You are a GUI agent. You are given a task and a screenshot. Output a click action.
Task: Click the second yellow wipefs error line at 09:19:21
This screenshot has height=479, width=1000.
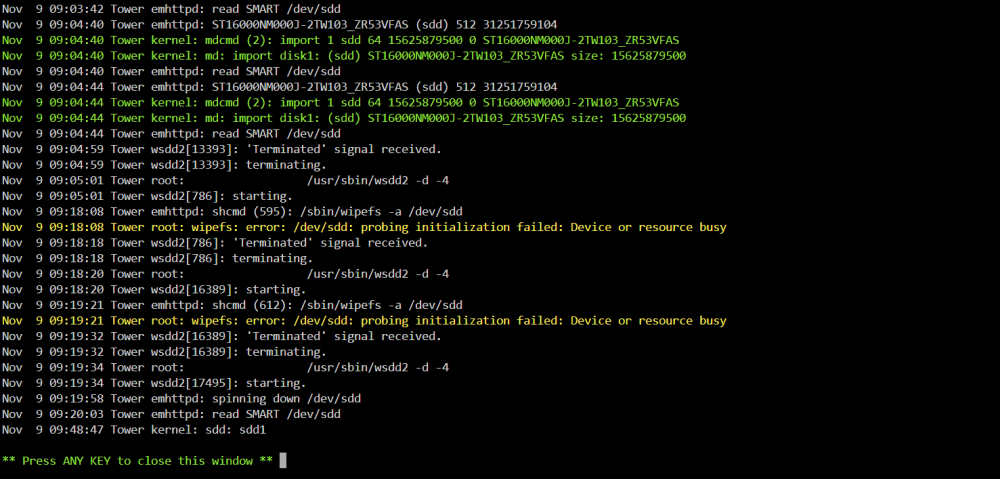(364, 320)
